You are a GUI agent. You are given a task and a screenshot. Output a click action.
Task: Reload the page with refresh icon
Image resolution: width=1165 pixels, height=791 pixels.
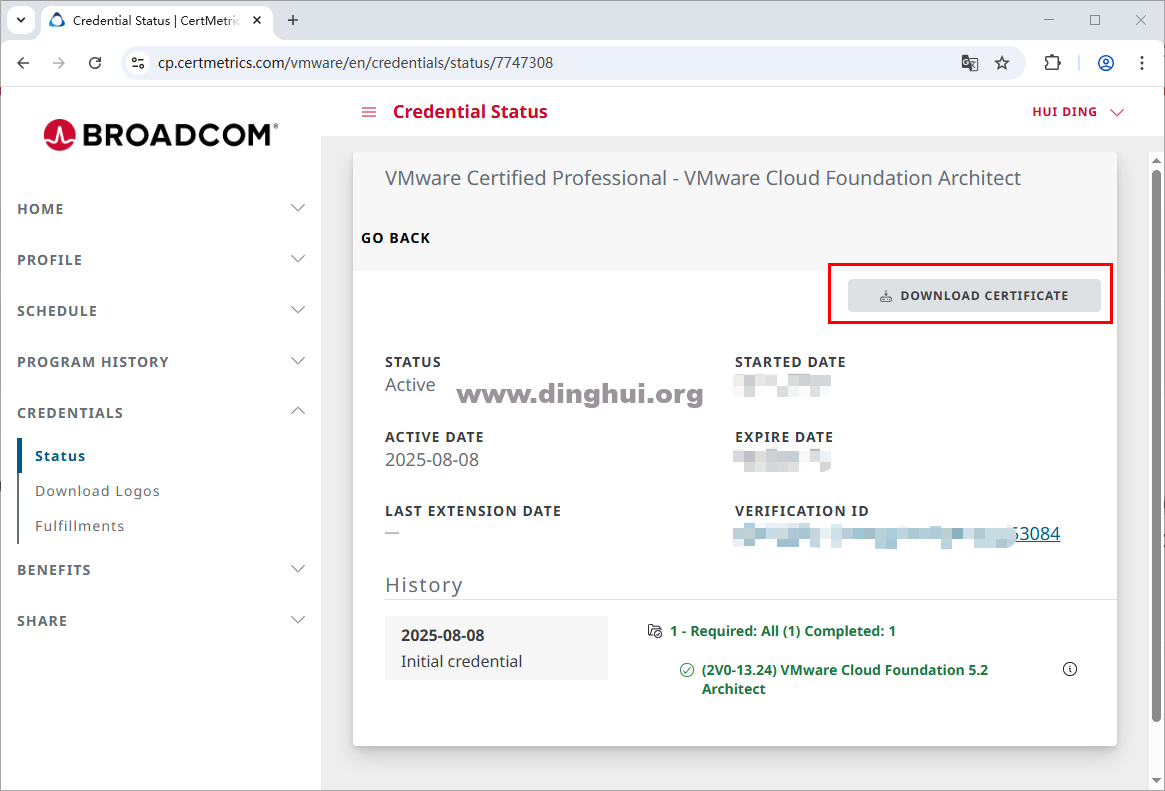point(95,63)
